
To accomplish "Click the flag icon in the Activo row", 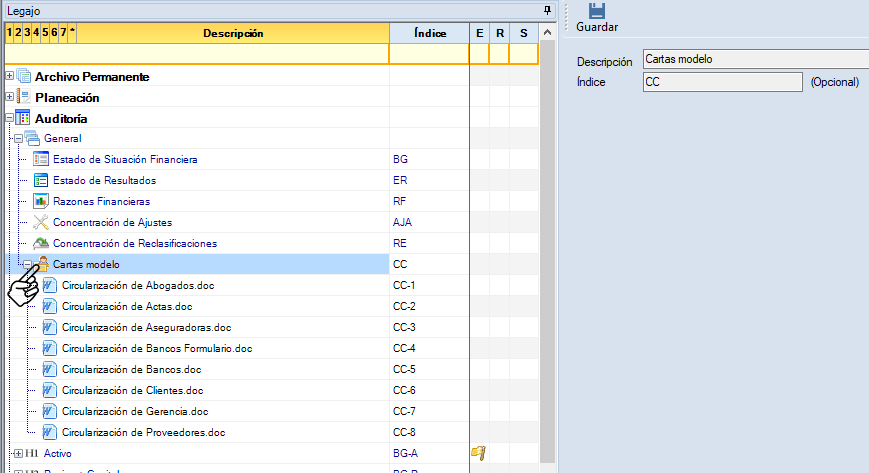I will 479,453.
